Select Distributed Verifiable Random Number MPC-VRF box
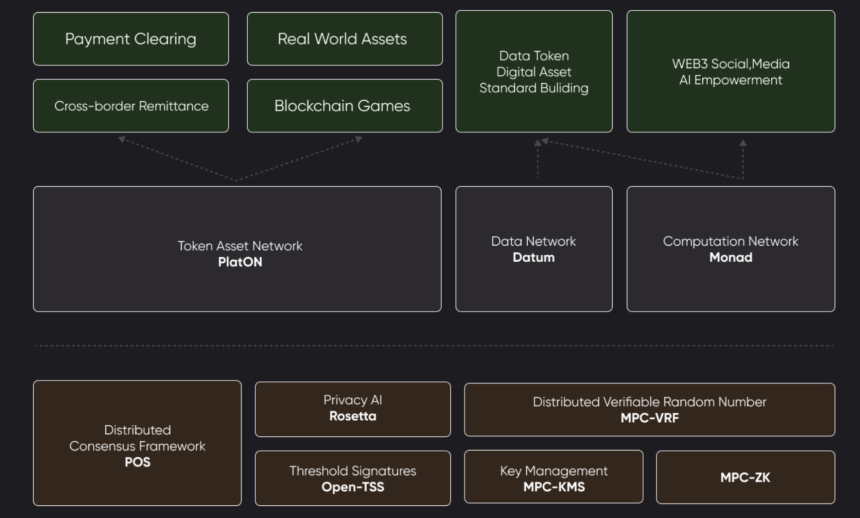The width and height of the screenshot is (860, 518). pos(649,410)
